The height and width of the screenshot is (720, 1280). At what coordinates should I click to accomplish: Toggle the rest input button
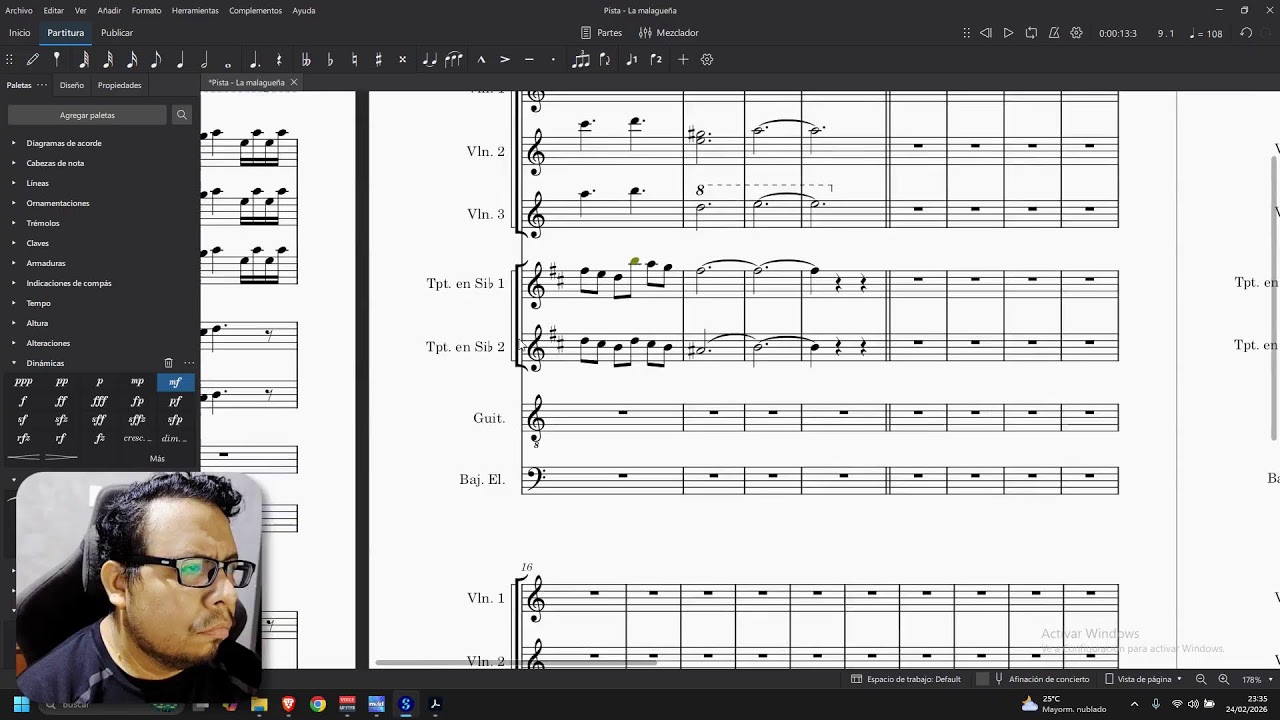click(x=279, y=60)
